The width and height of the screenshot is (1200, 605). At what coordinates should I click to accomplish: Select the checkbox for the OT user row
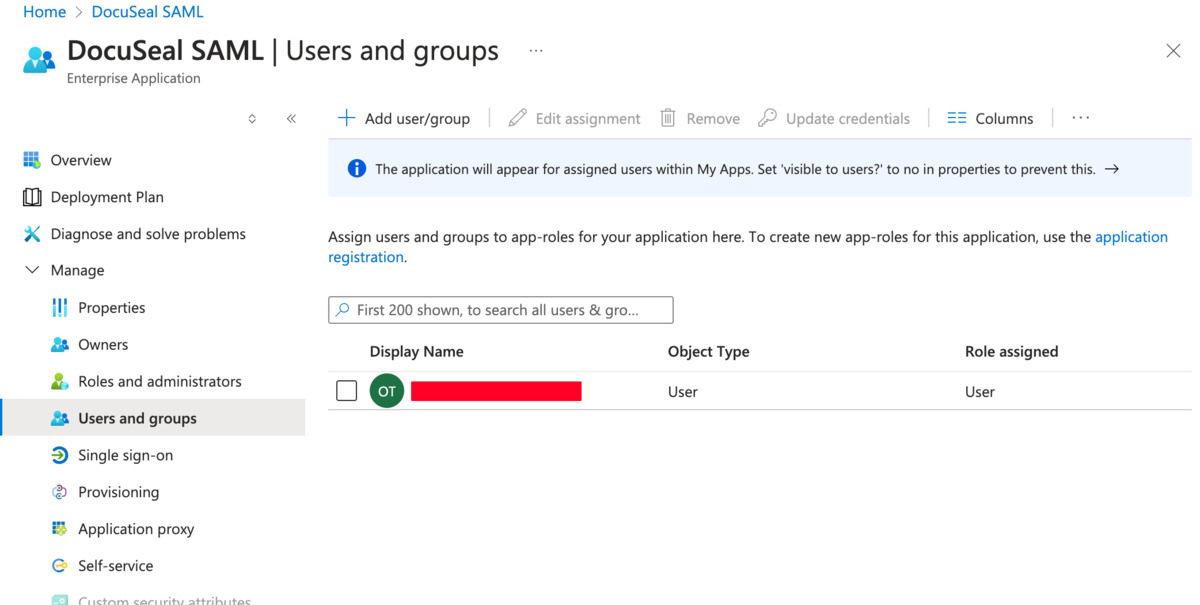(x=347, y=391)
